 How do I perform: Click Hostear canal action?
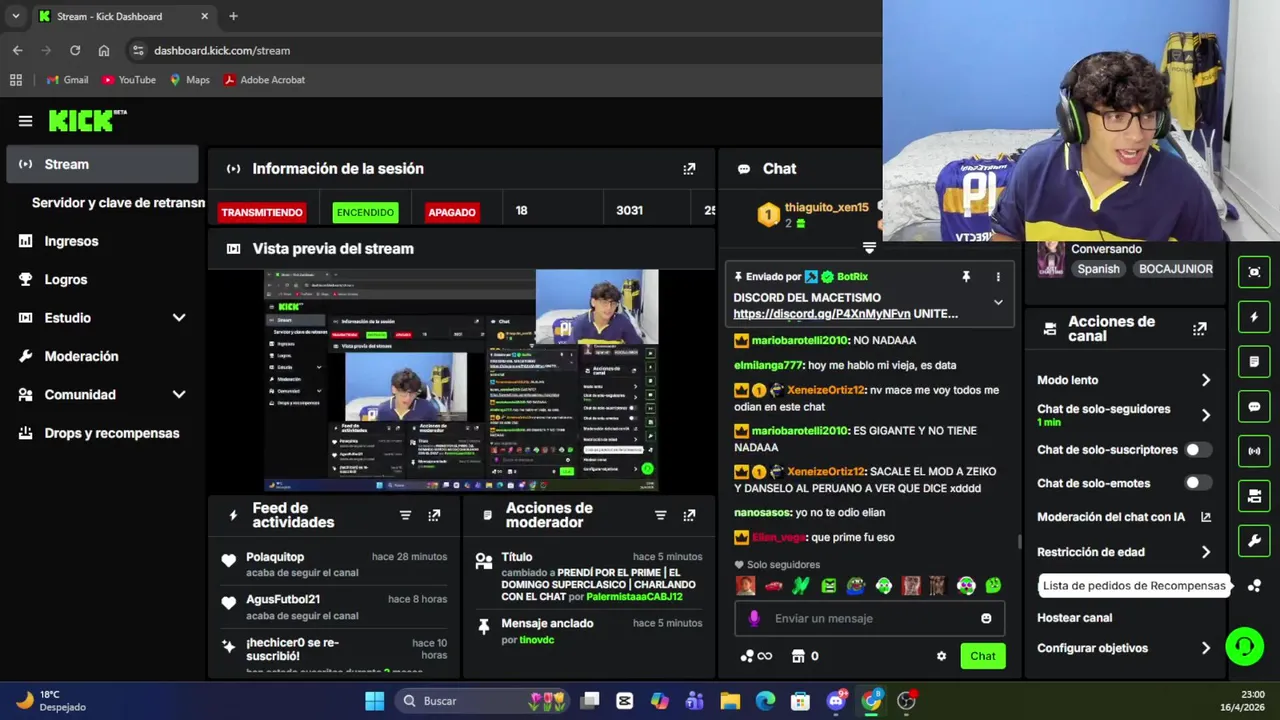pos(1074,618)
